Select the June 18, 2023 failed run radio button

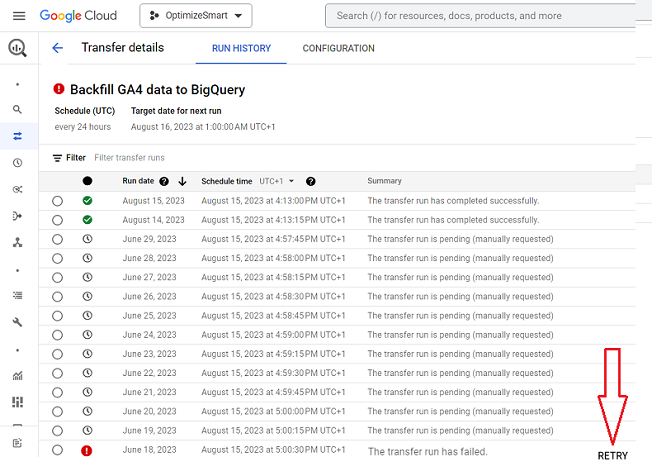click(57, 450)
